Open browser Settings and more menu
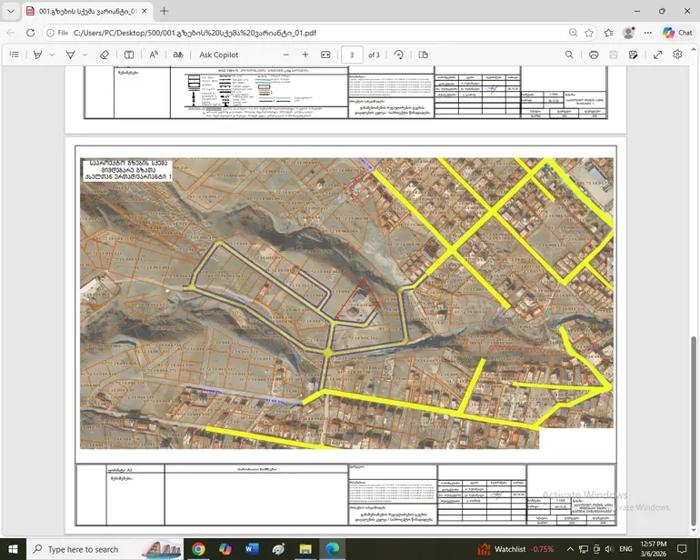 (x=648, y=33)
